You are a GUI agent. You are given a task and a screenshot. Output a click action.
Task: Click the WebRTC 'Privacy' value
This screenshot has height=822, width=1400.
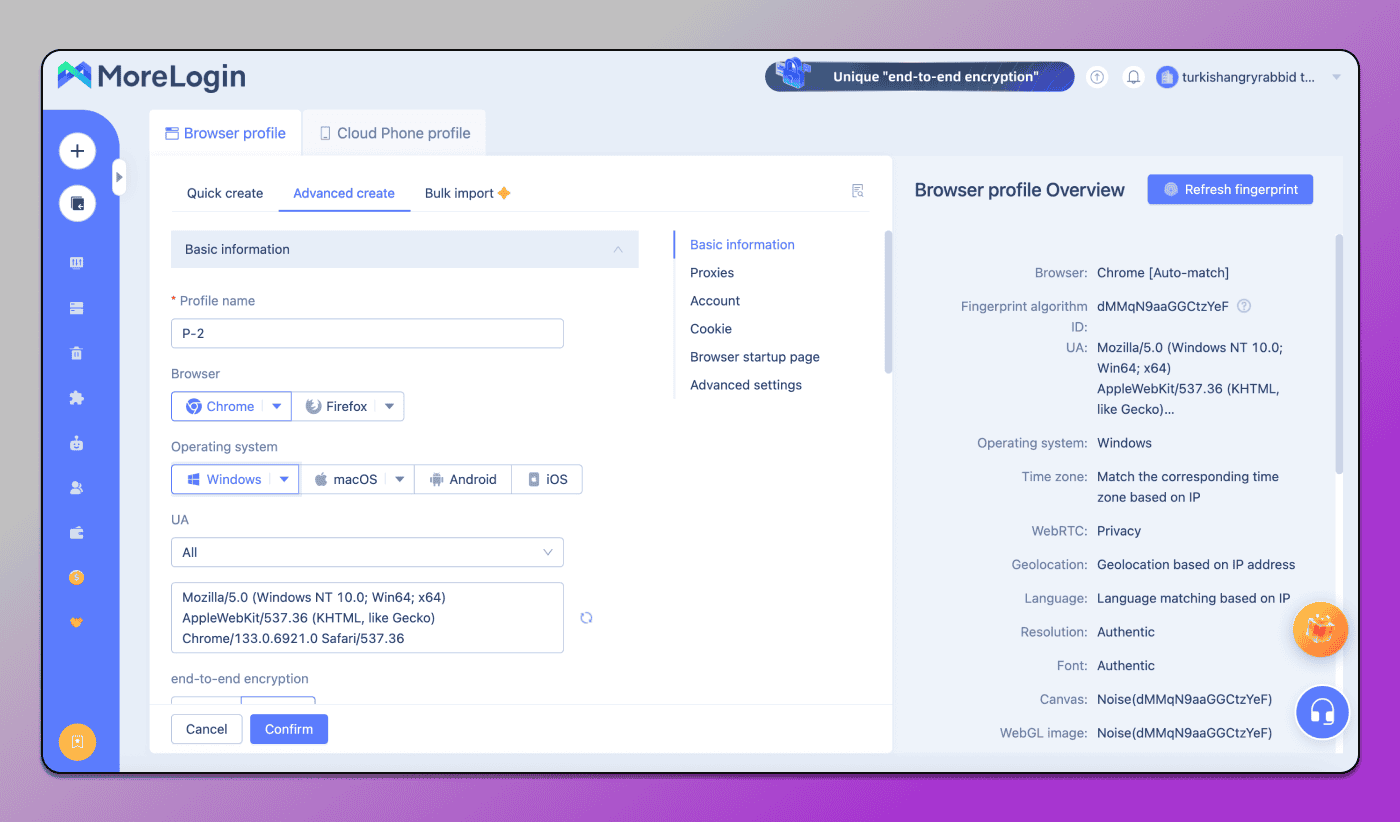click(x=1119, y=531)
